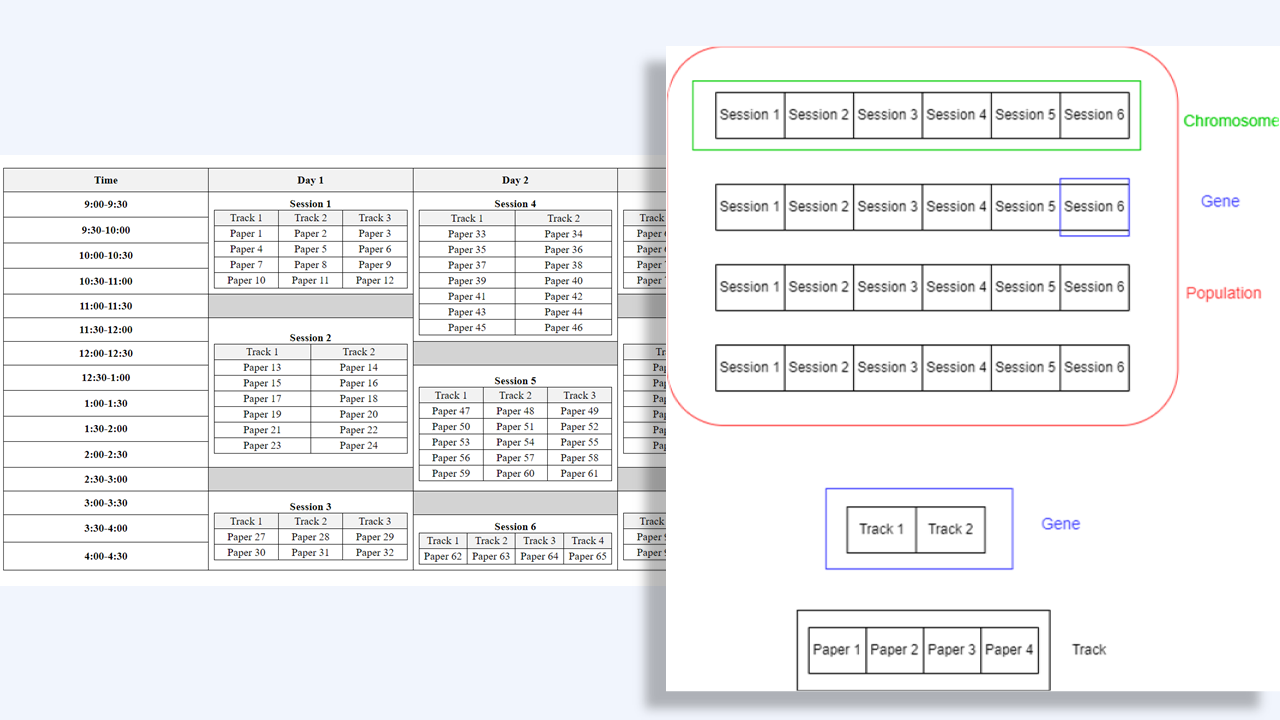
Task: Select the Paper 47 cell
Action: (451, 411)
